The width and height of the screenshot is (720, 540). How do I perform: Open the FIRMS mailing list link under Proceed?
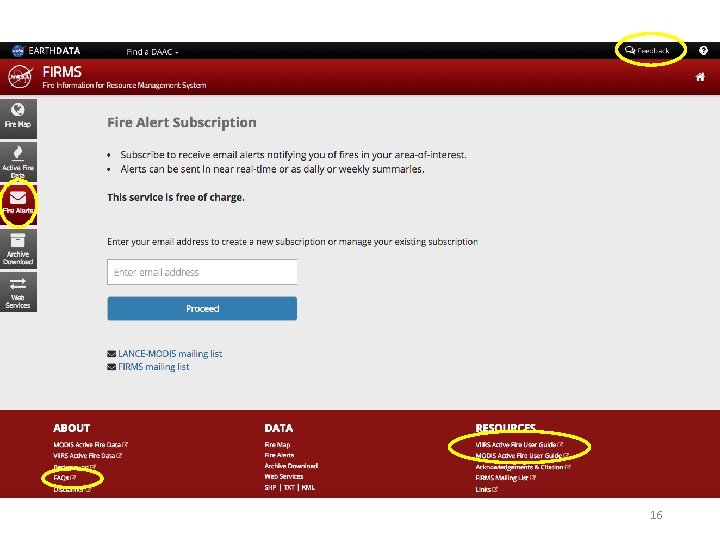pyautogui.click(x=153, y=366)
